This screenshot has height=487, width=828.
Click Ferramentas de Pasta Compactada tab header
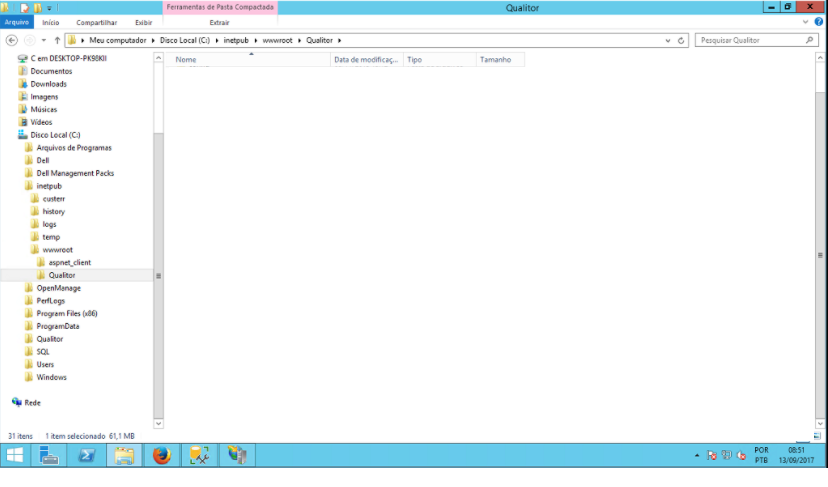[220, 7]
